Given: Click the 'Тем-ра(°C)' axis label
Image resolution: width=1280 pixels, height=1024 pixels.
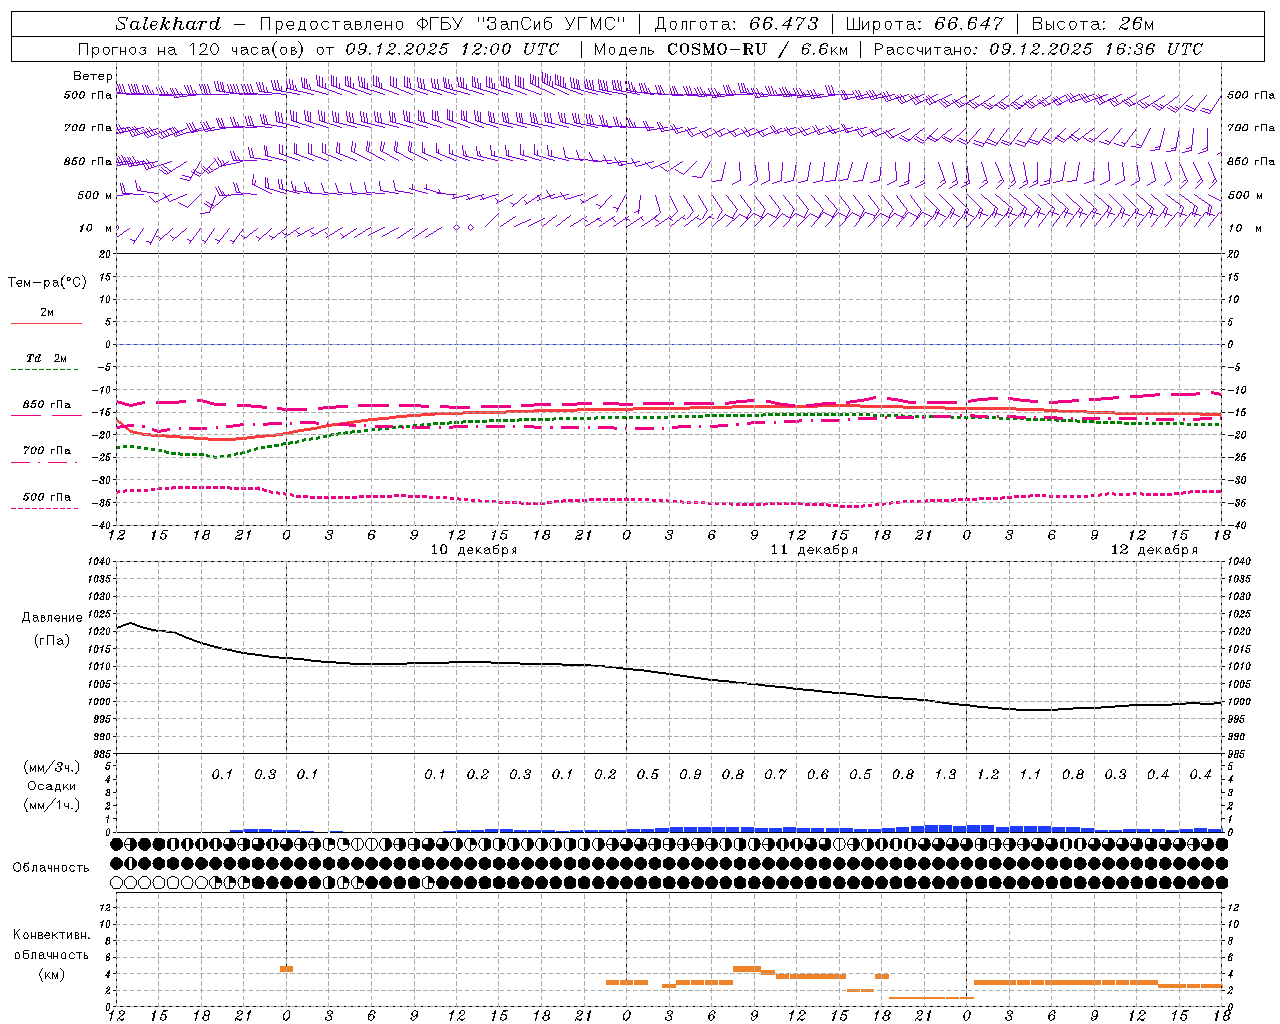Looking at the screenshot, I should tap(47, 283).
